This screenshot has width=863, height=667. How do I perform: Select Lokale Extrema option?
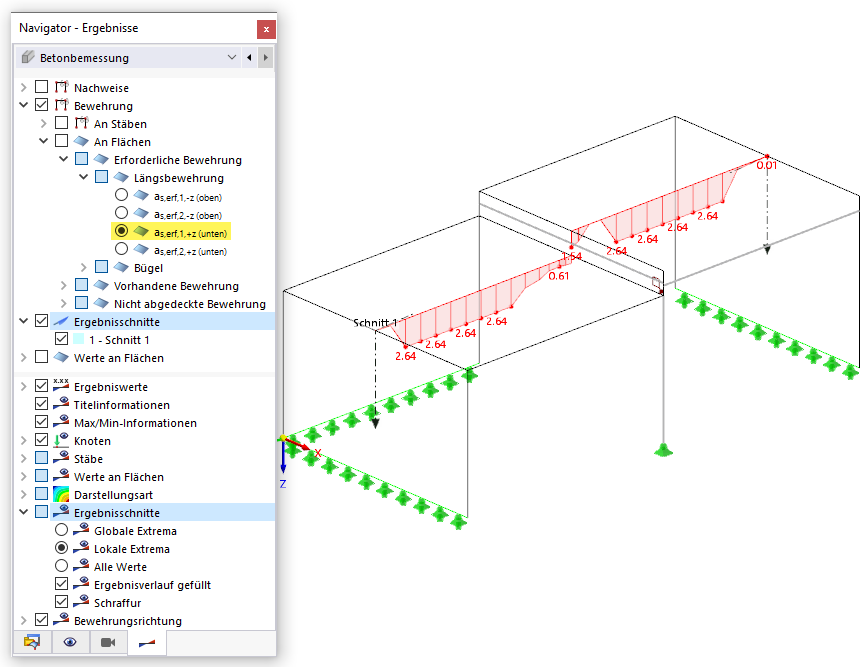(x=62, y=548)
